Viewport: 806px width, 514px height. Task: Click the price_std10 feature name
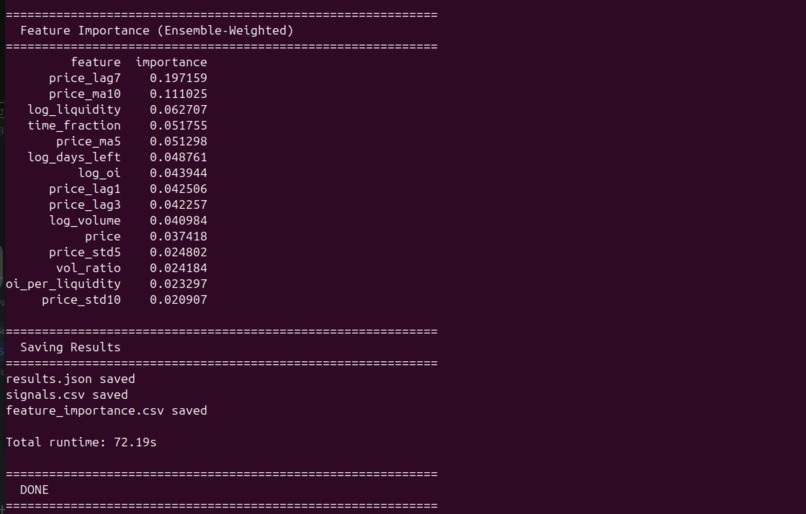pyautogui.click(x=81, y=300)
